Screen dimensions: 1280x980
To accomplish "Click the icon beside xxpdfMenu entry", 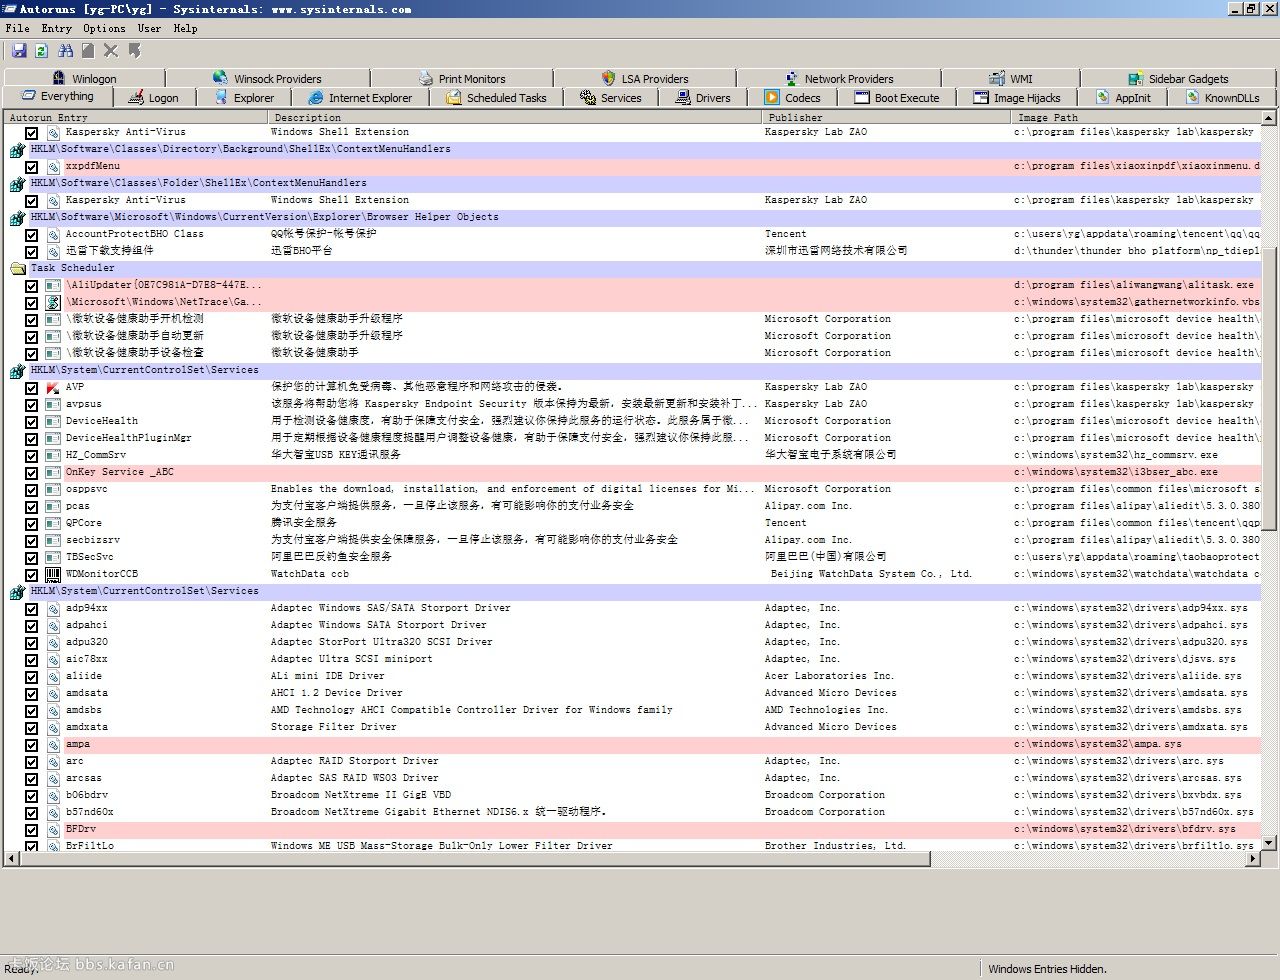I will tap(53, 166).
